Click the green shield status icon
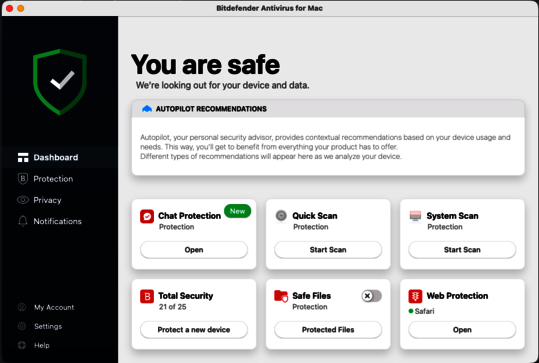Screen dimensions: 539x363 tap(60, 82)
